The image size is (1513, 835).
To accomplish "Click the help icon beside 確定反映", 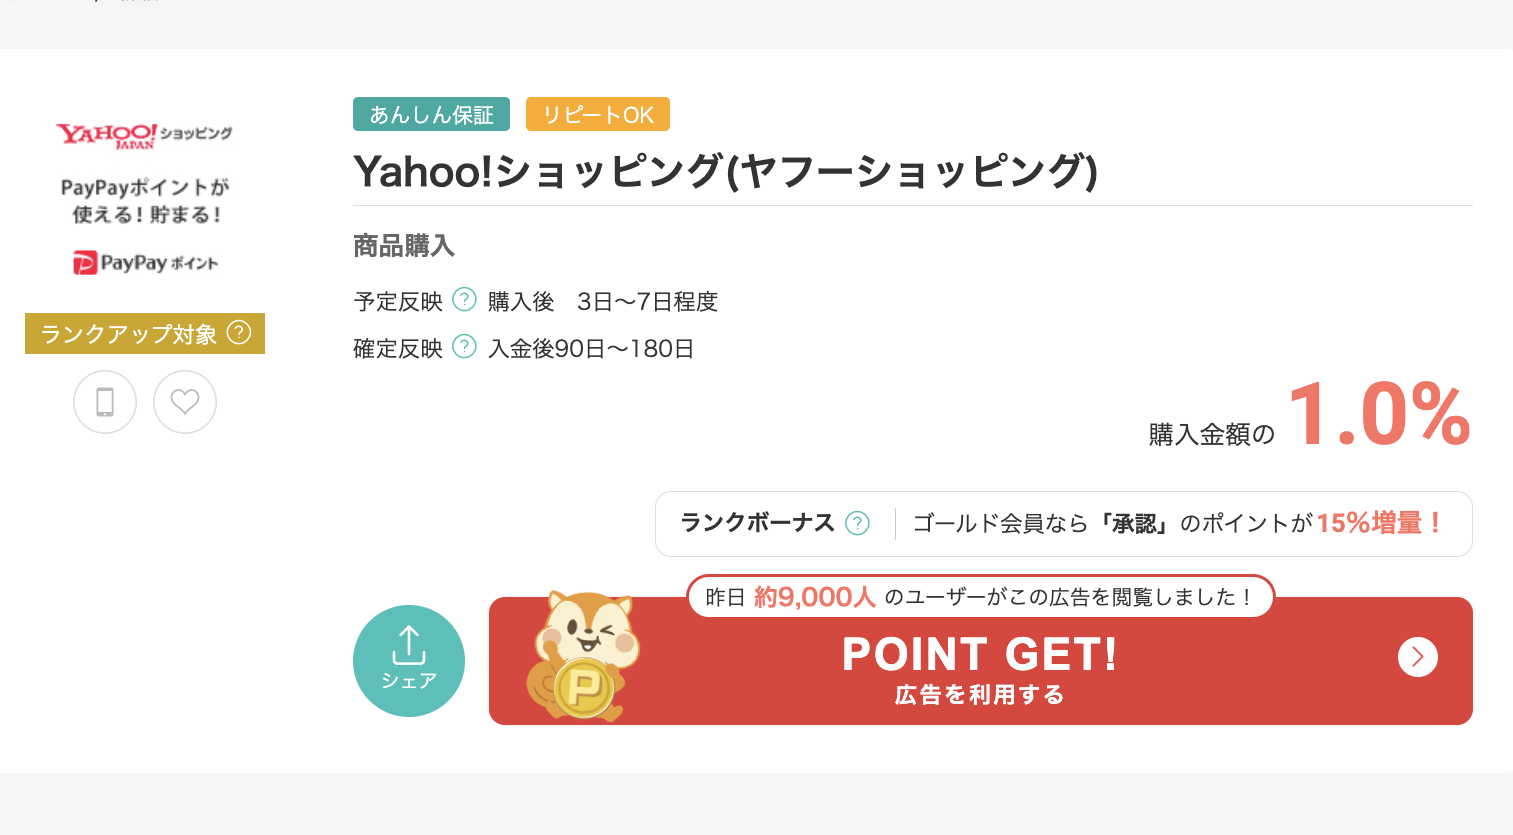I will tap(464, 347).
